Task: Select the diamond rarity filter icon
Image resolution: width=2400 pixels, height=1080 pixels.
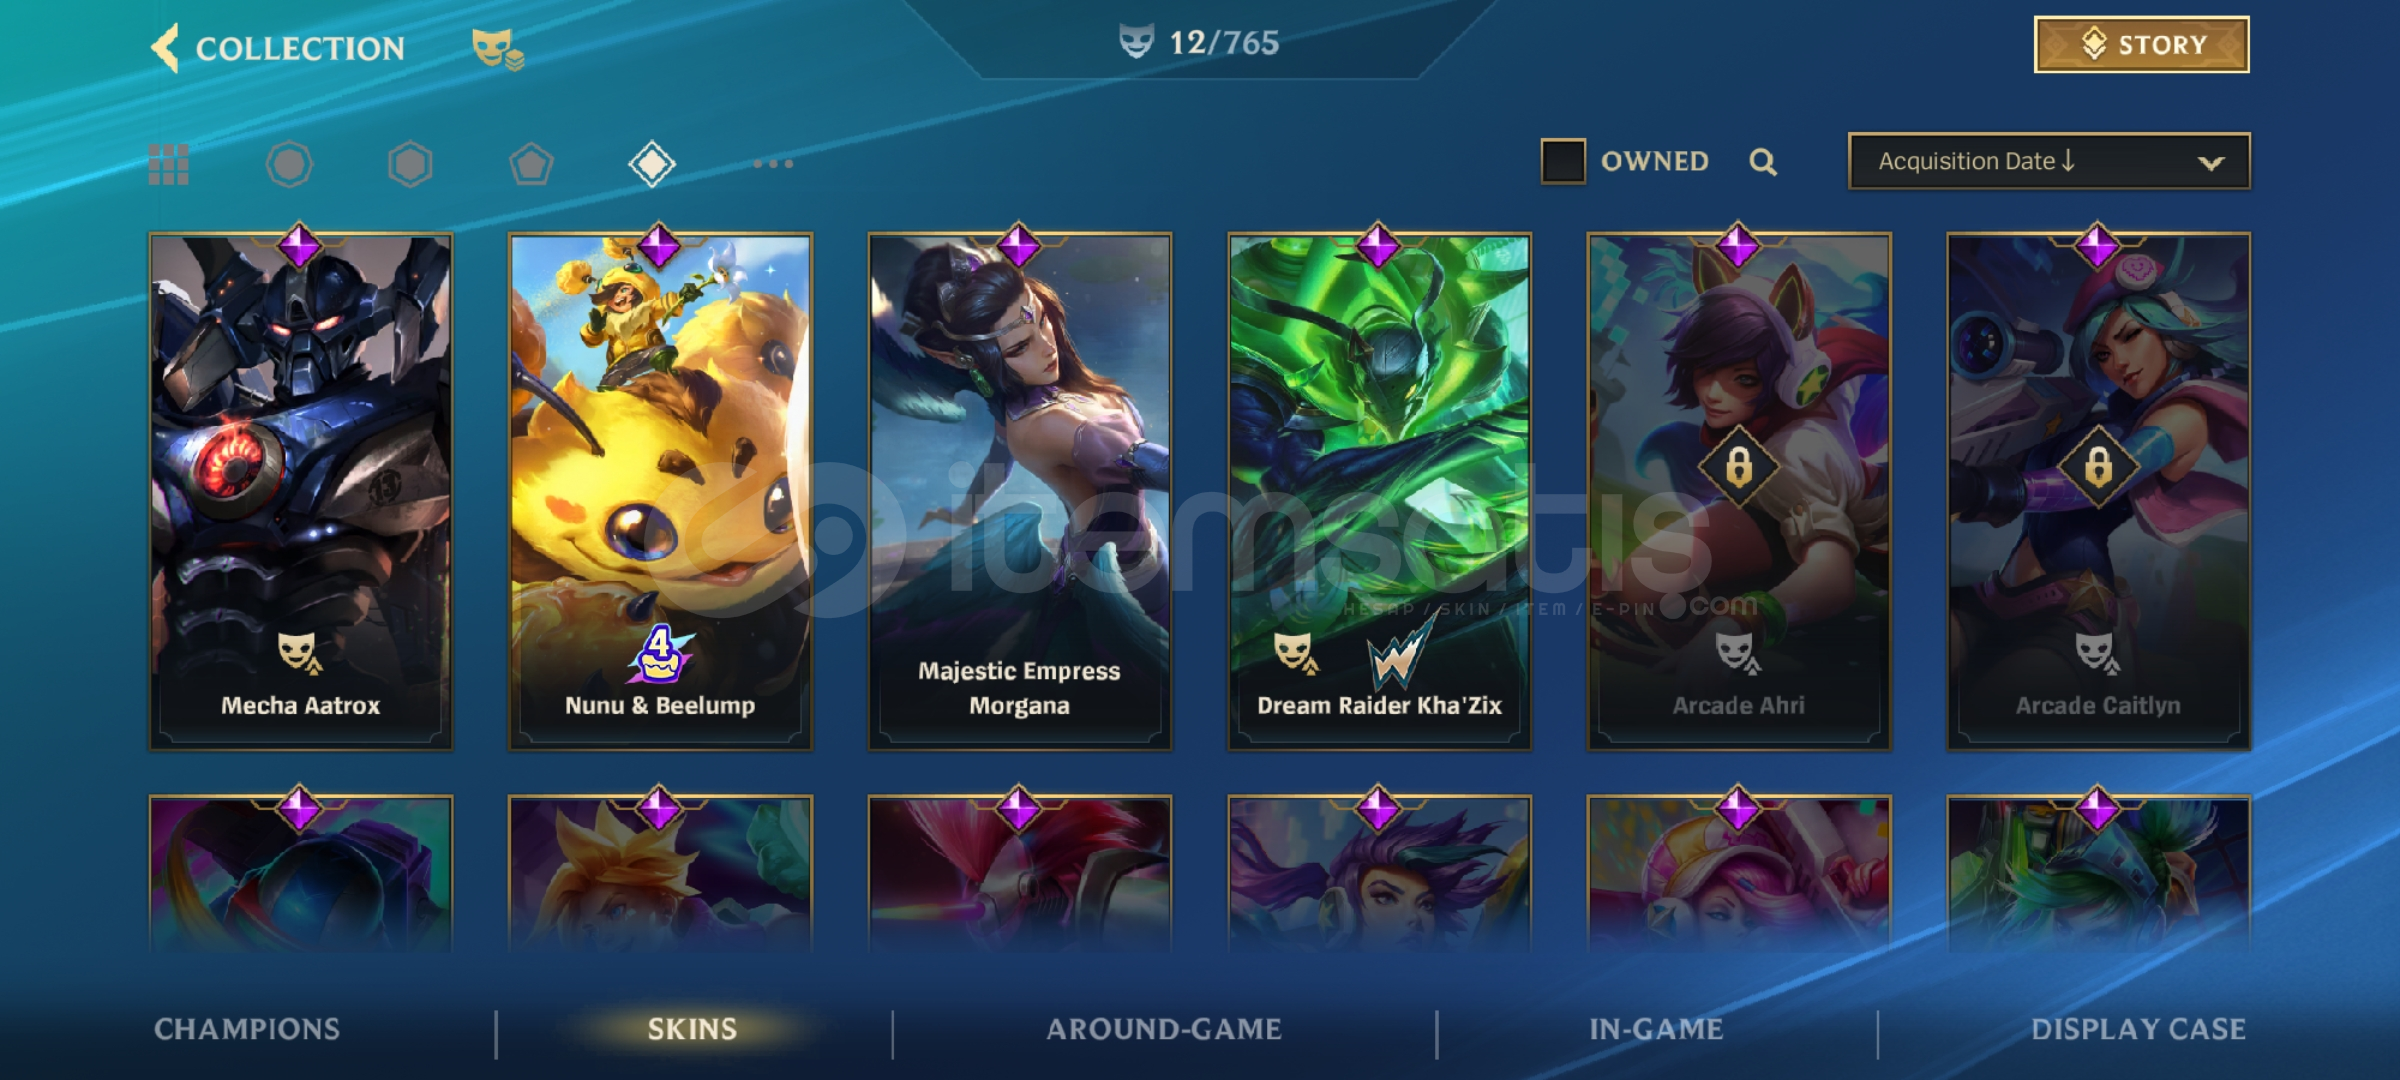Action: point(652,163)
